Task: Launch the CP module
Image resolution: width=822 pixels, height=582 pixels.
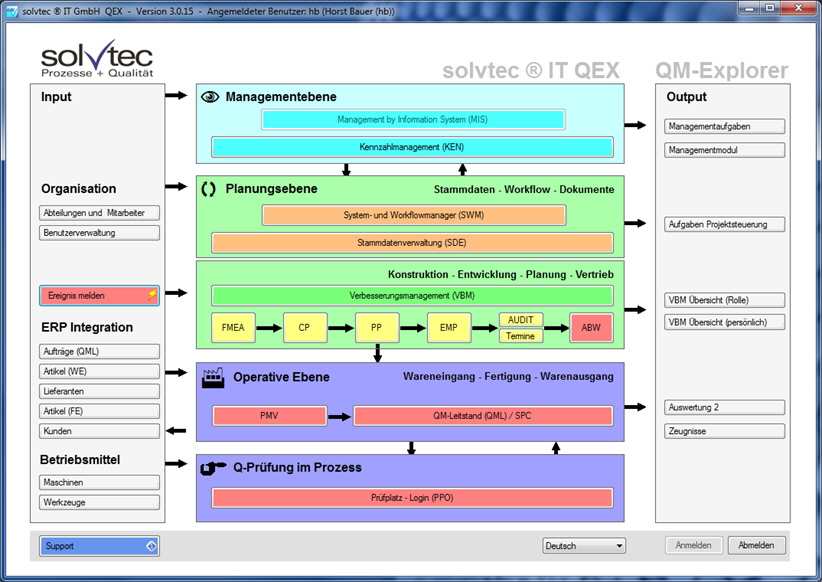Action: coord(305,328)
